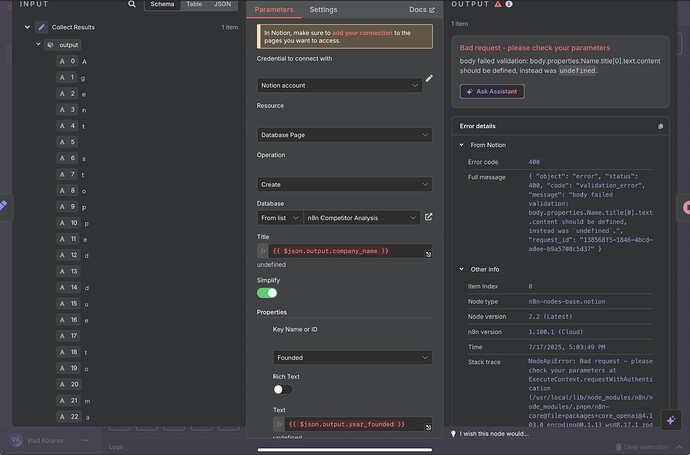Click the output info icon
Screen dimensions: 690x455
click(509, 4)
